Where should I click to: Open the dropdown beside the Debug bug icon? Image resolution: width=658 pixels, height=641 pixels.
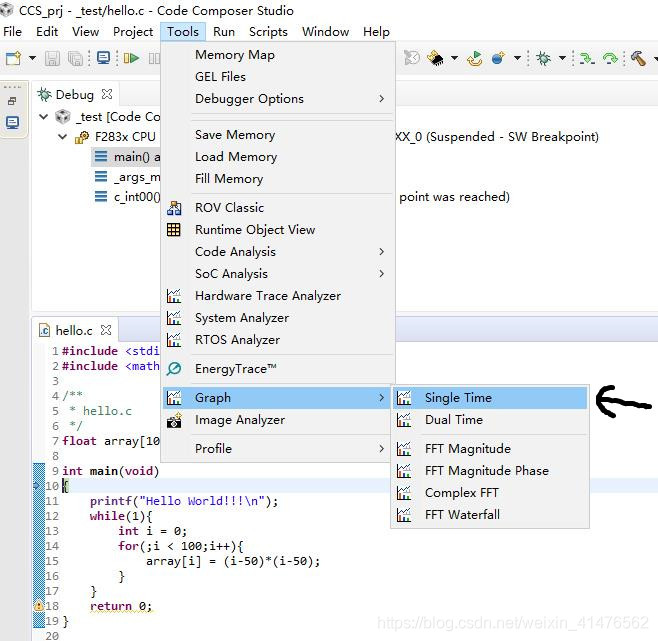(562, 58)
